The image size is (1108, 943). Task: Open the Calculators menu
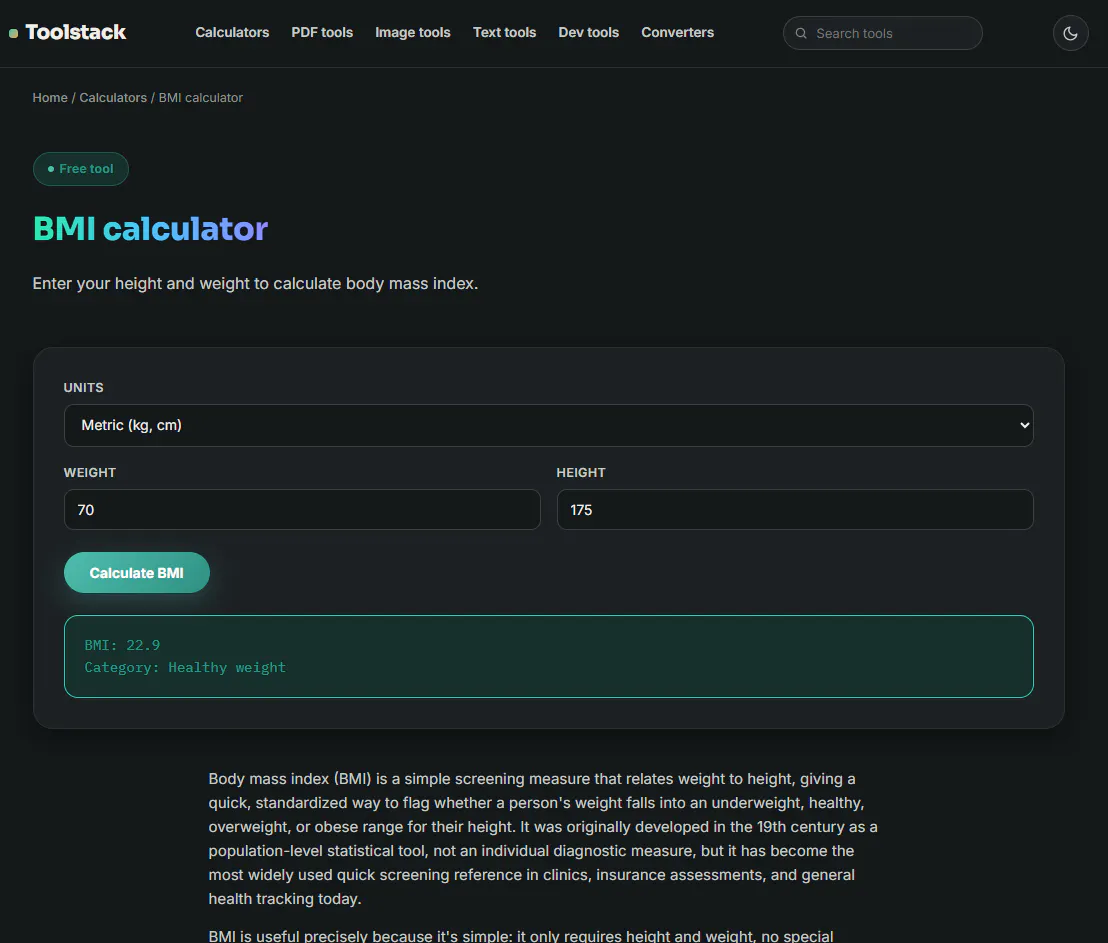(232, 33)
